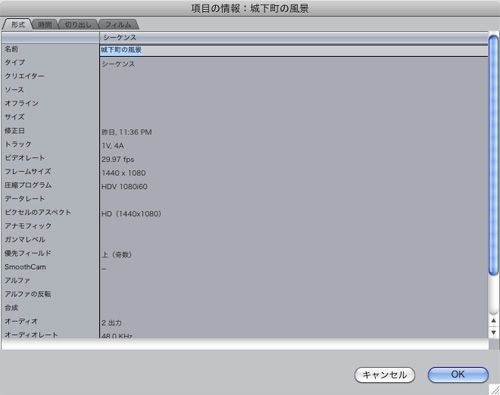Click the アルファの反転 row label

pyautogui.click(x=28, y=294)
